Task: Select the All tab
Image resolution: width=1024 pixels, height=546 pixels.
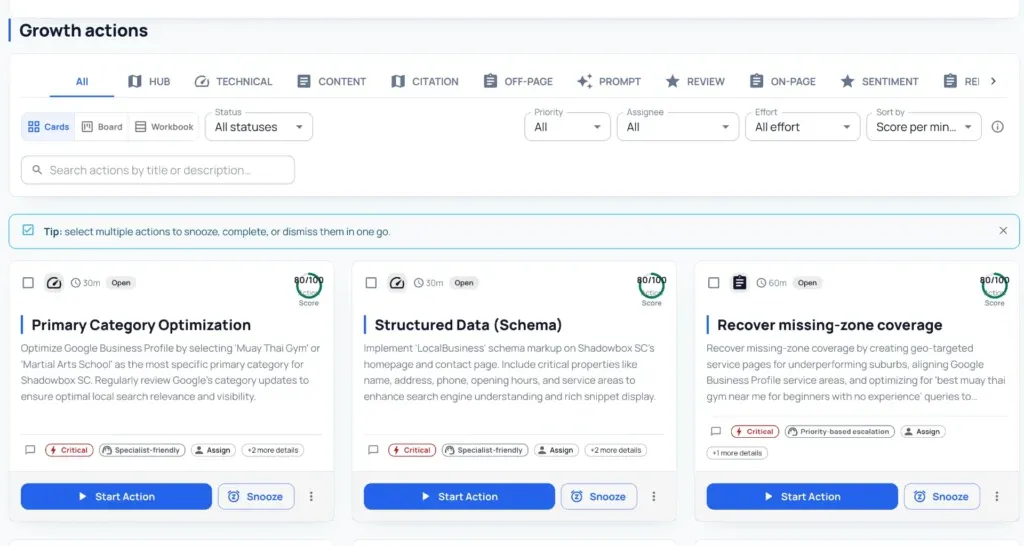Action: (82, 82)
